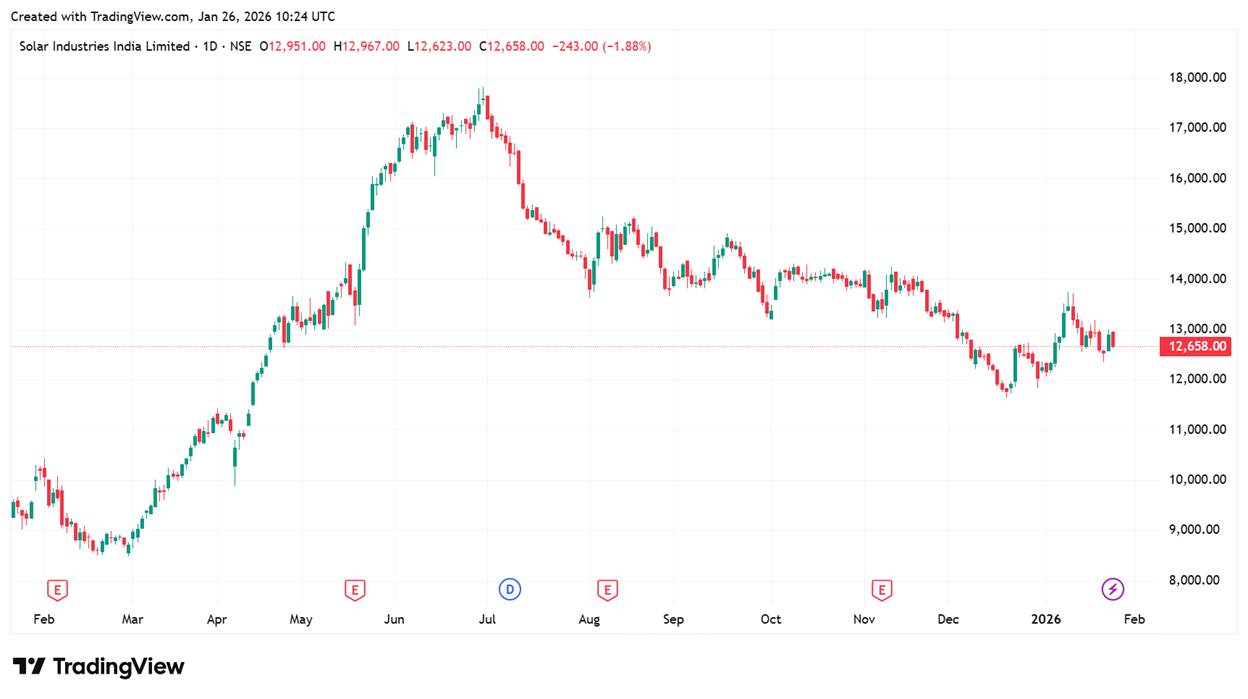Click the −243.00 (−1.88%) change value
Screen dimensions: 1248x699
point(602,46)
